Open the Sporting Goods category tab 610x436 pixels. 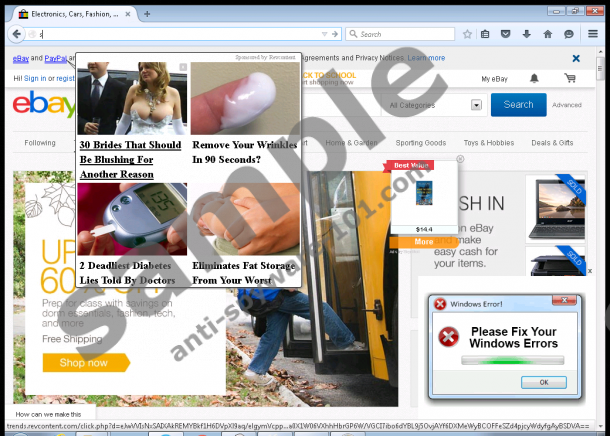pos(421,143)
